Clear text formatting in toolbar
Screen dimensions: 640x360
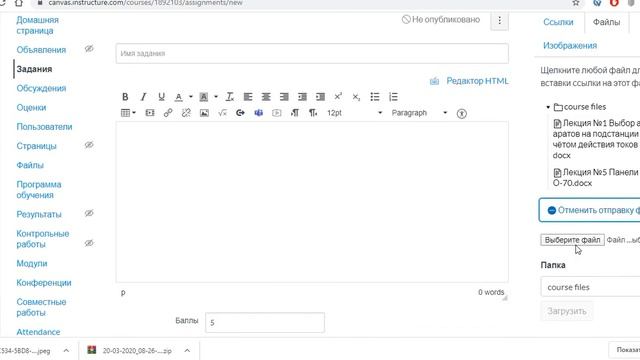tap(230, 97)
